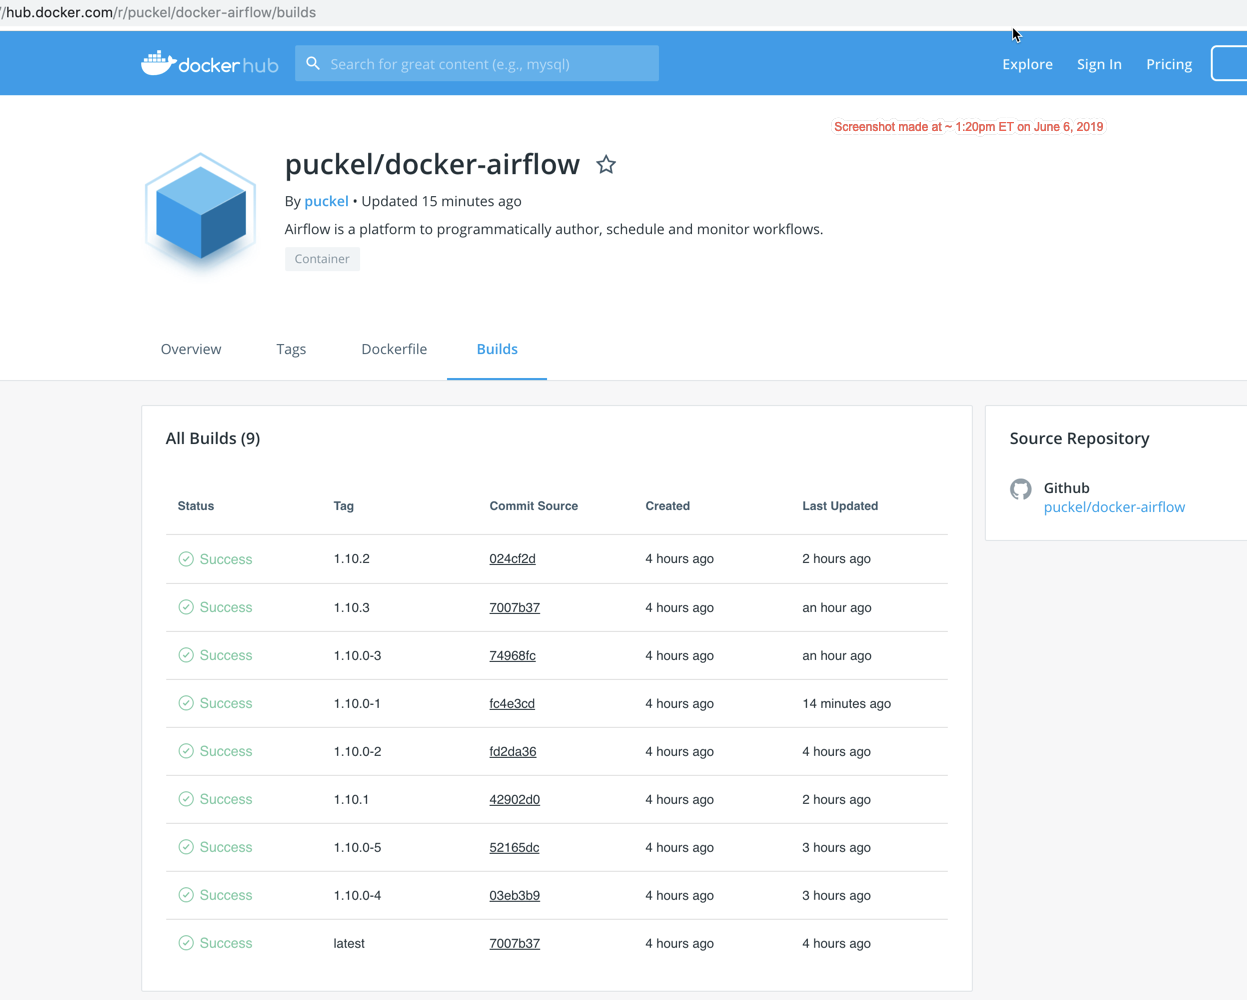
Task: Open the puckel author profile link
Action: [x=326, y=201]
